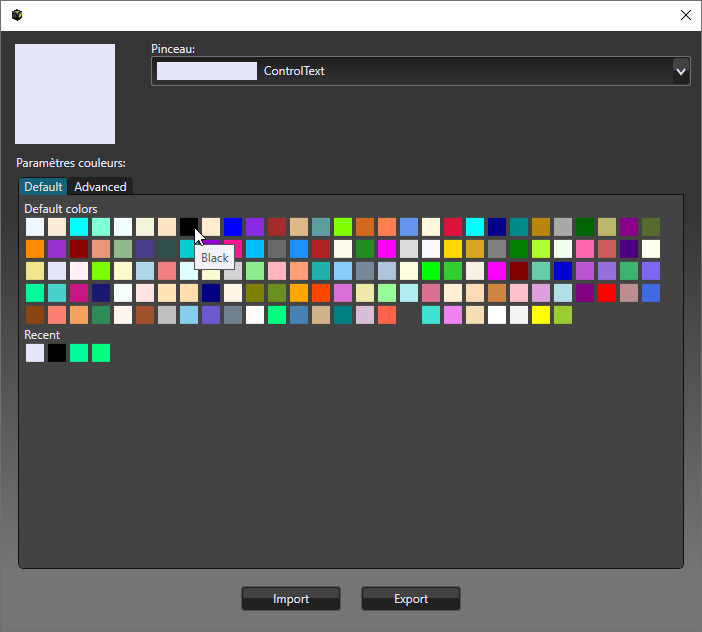Choose the DeepSkyBlue default swatch
This screenshot has width=702, height=632.
(x=255, y=249)
